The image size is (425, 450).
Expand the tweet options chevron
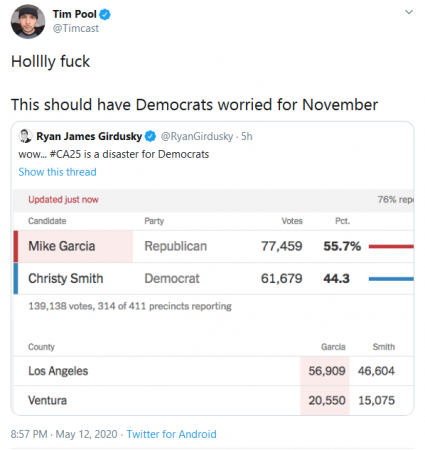pyautogui.click(x=409, y=12)
